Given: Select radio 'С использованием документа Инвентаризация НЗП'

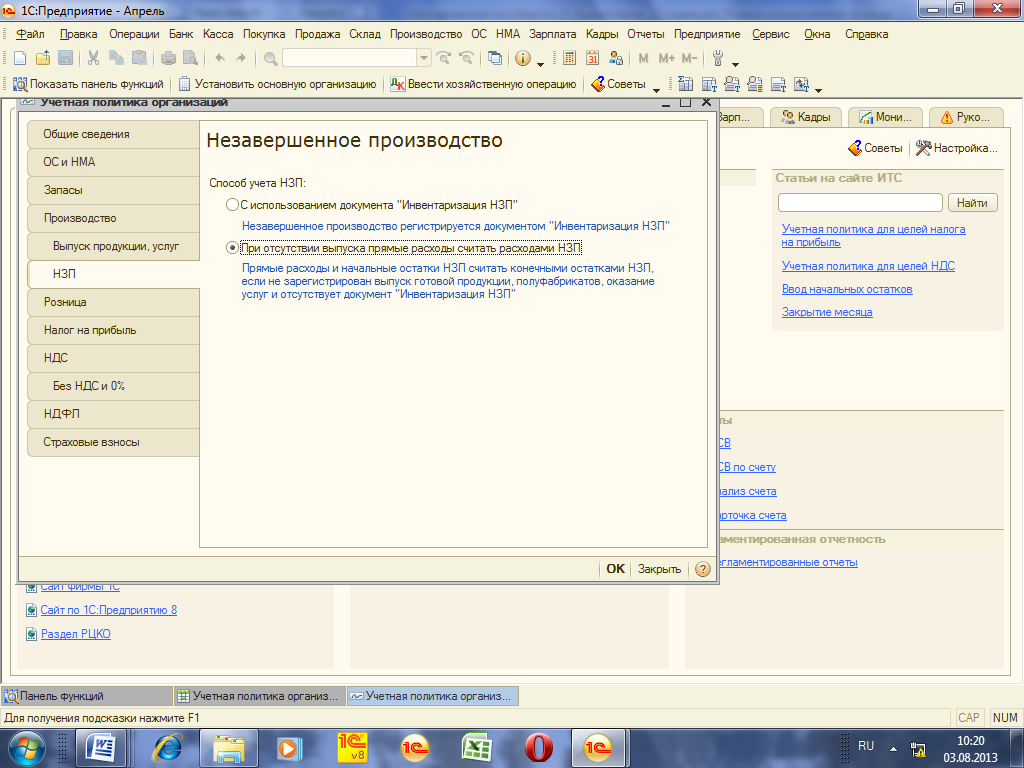Looking at the screenshot, I should point(232,205).
